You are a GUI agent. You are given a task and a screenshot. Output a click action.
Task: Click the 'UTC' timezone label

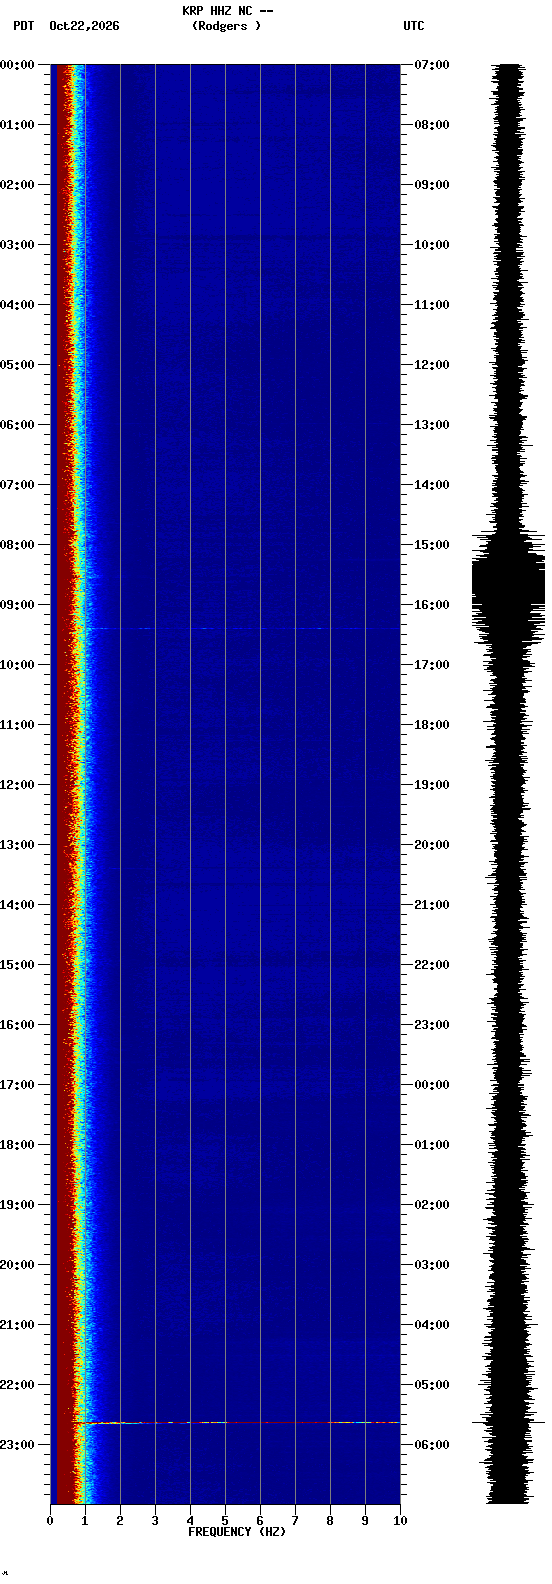pyautogui.click(x=414, y=26)
